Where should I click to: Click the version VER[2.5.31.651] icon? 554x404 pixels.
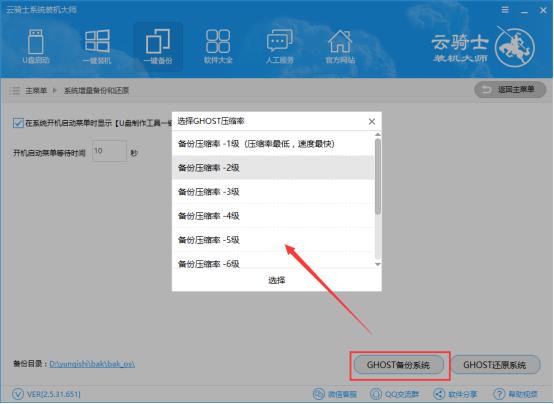pyautogui.click(x=18, y=394)
